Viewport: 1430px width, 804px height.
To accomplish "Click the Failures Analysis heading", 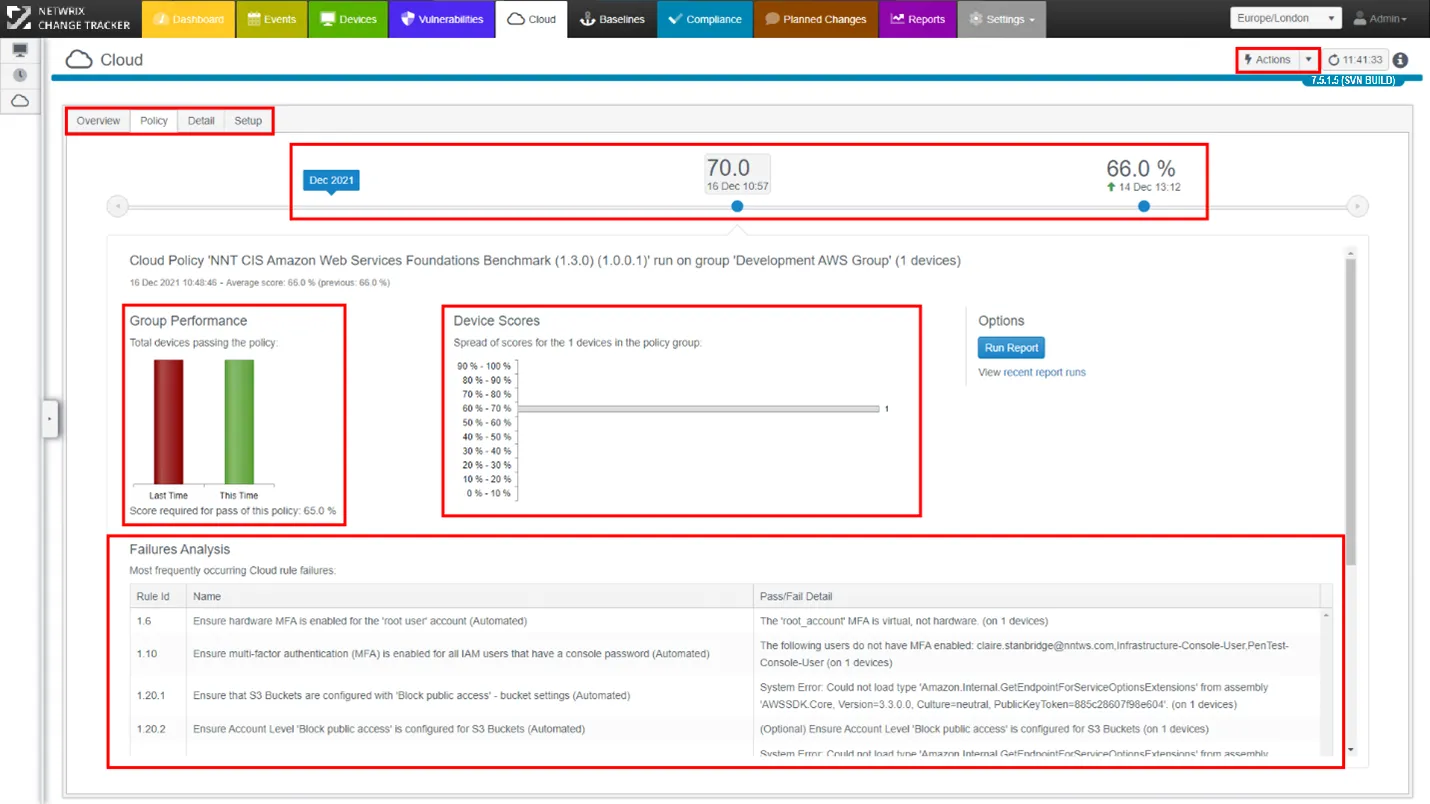I will click(x=180, y=549).
